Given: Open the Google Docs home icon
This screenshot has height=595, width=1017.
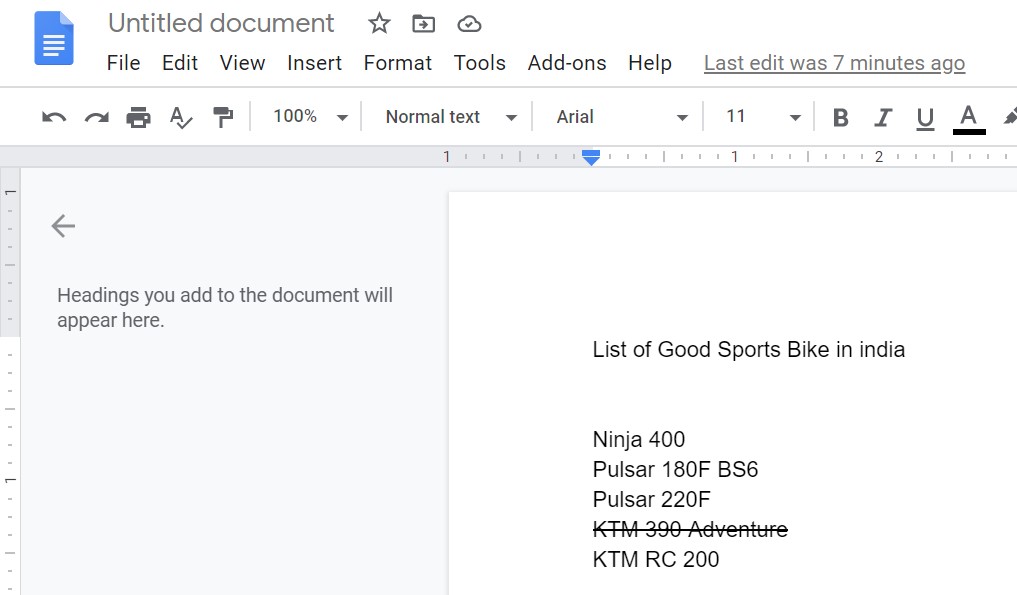Looking at the screenshot, I should click(x=54, y=38).
